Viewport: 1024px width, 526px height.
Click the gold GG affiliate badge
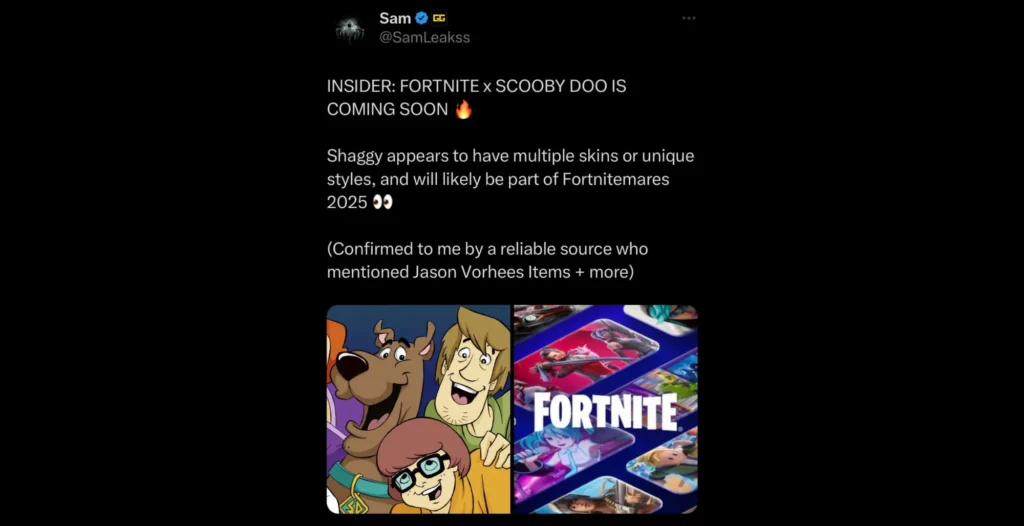(440, 18)
